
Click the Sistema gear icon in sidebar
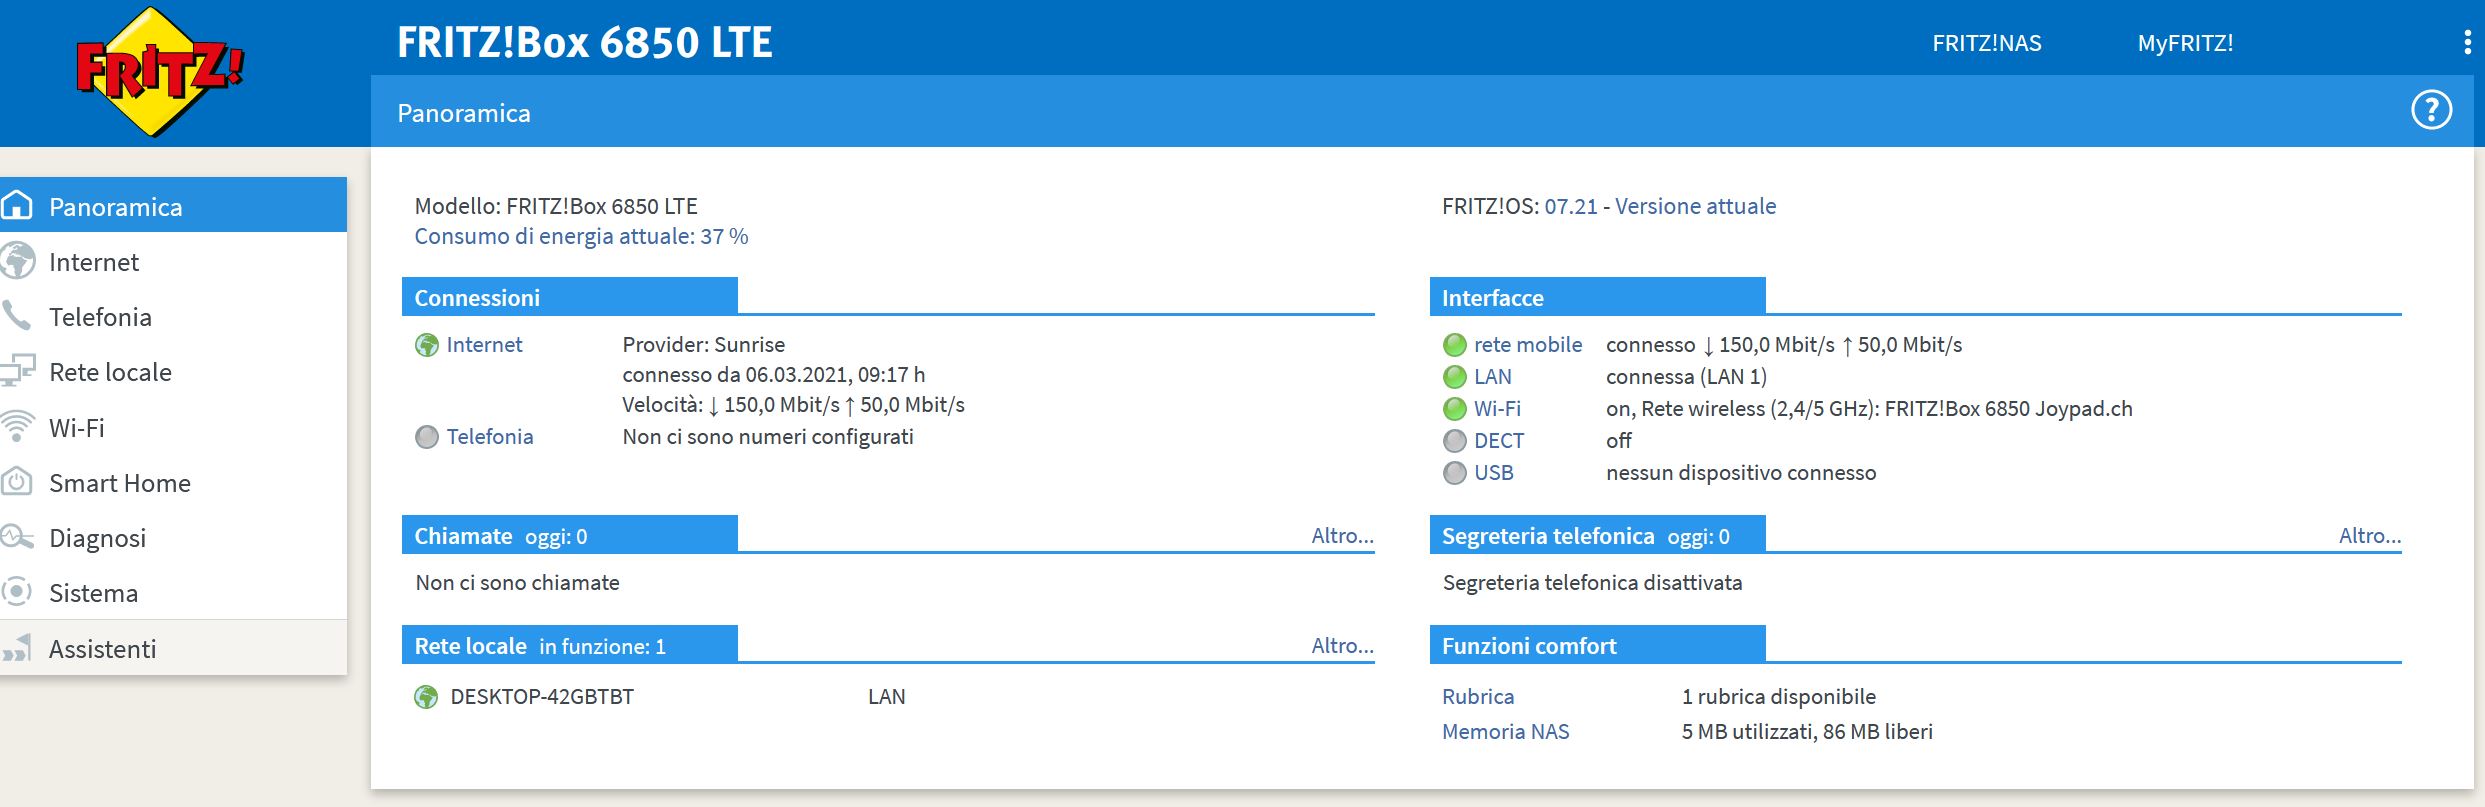coord(16,592)
